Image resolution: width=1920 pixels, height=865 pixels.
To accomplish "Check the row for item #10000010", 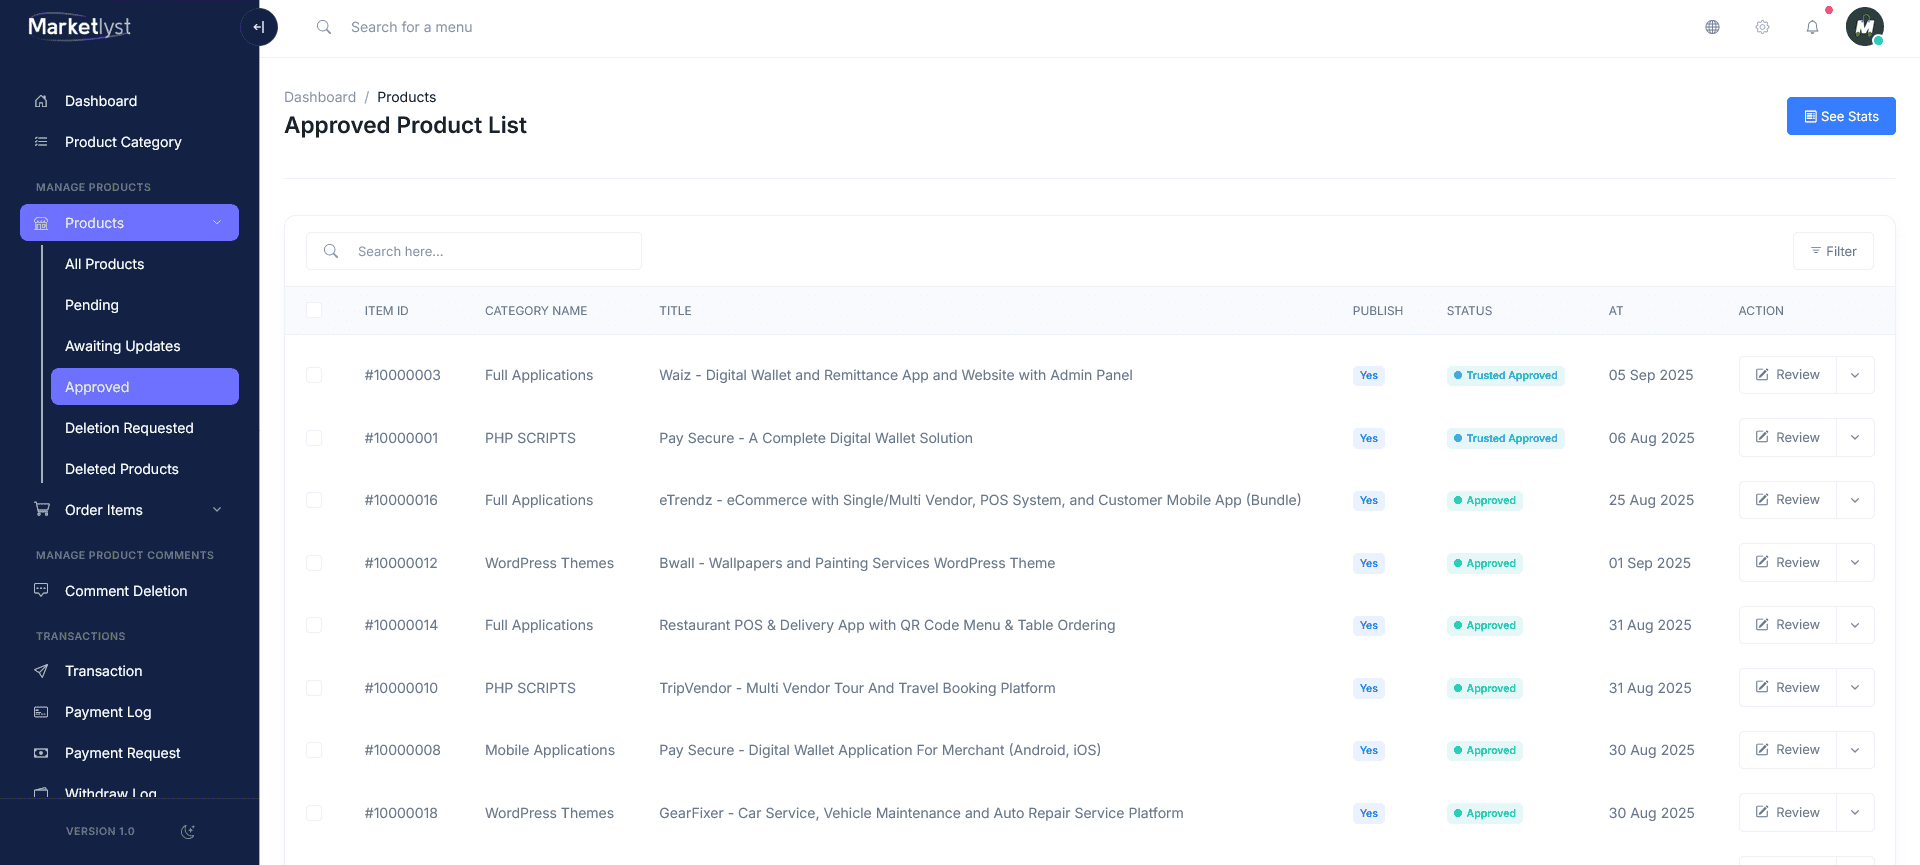I will (x=314, y=688).
